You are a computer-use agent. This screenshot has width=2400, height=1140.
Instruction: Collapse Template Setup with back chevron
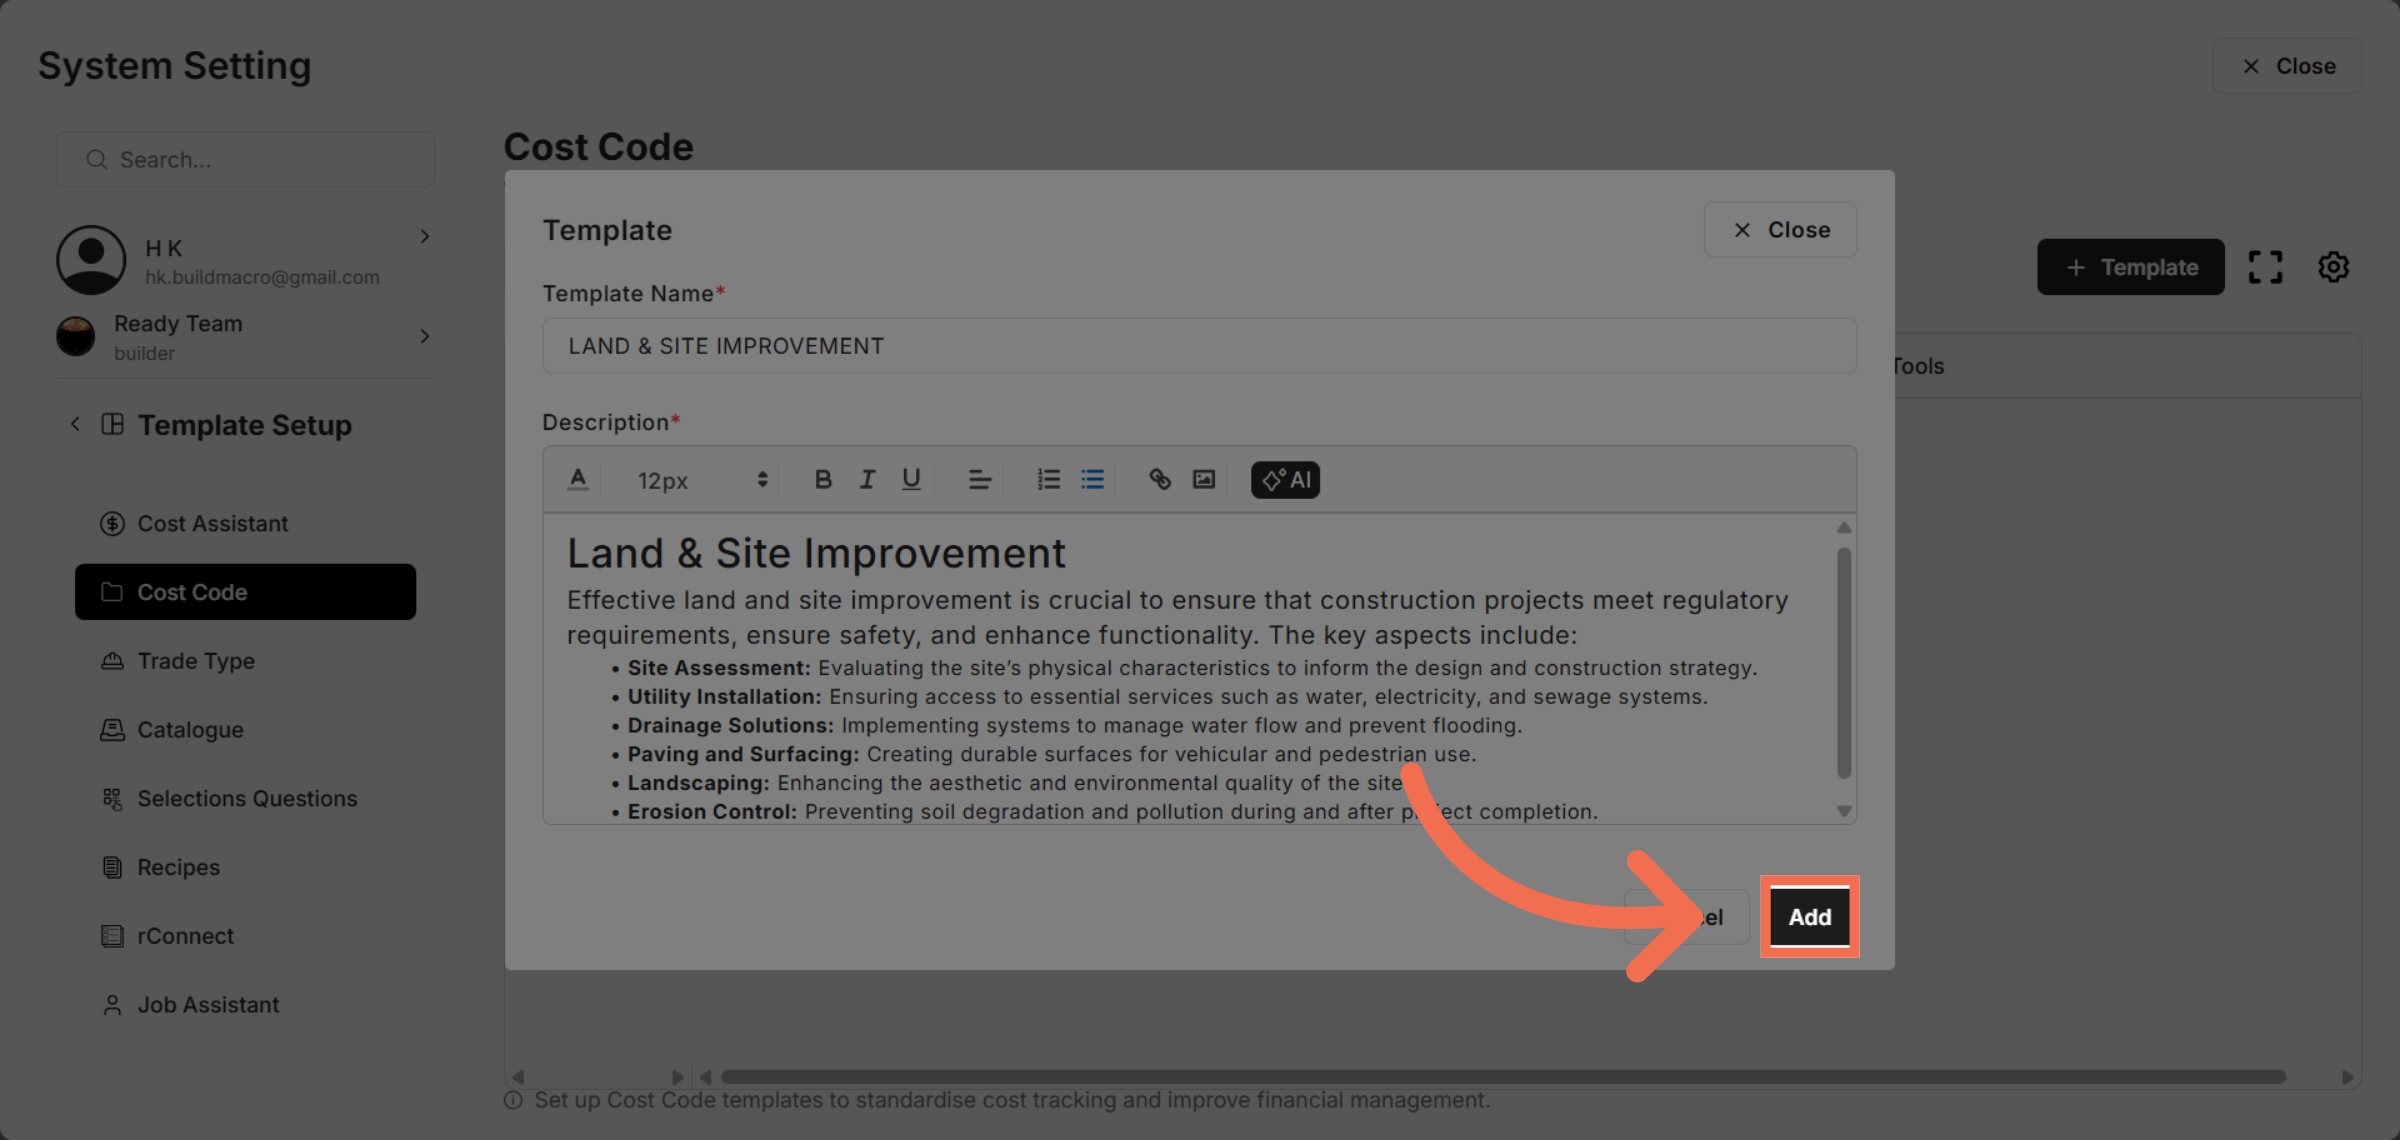click(x=75, y=424)
